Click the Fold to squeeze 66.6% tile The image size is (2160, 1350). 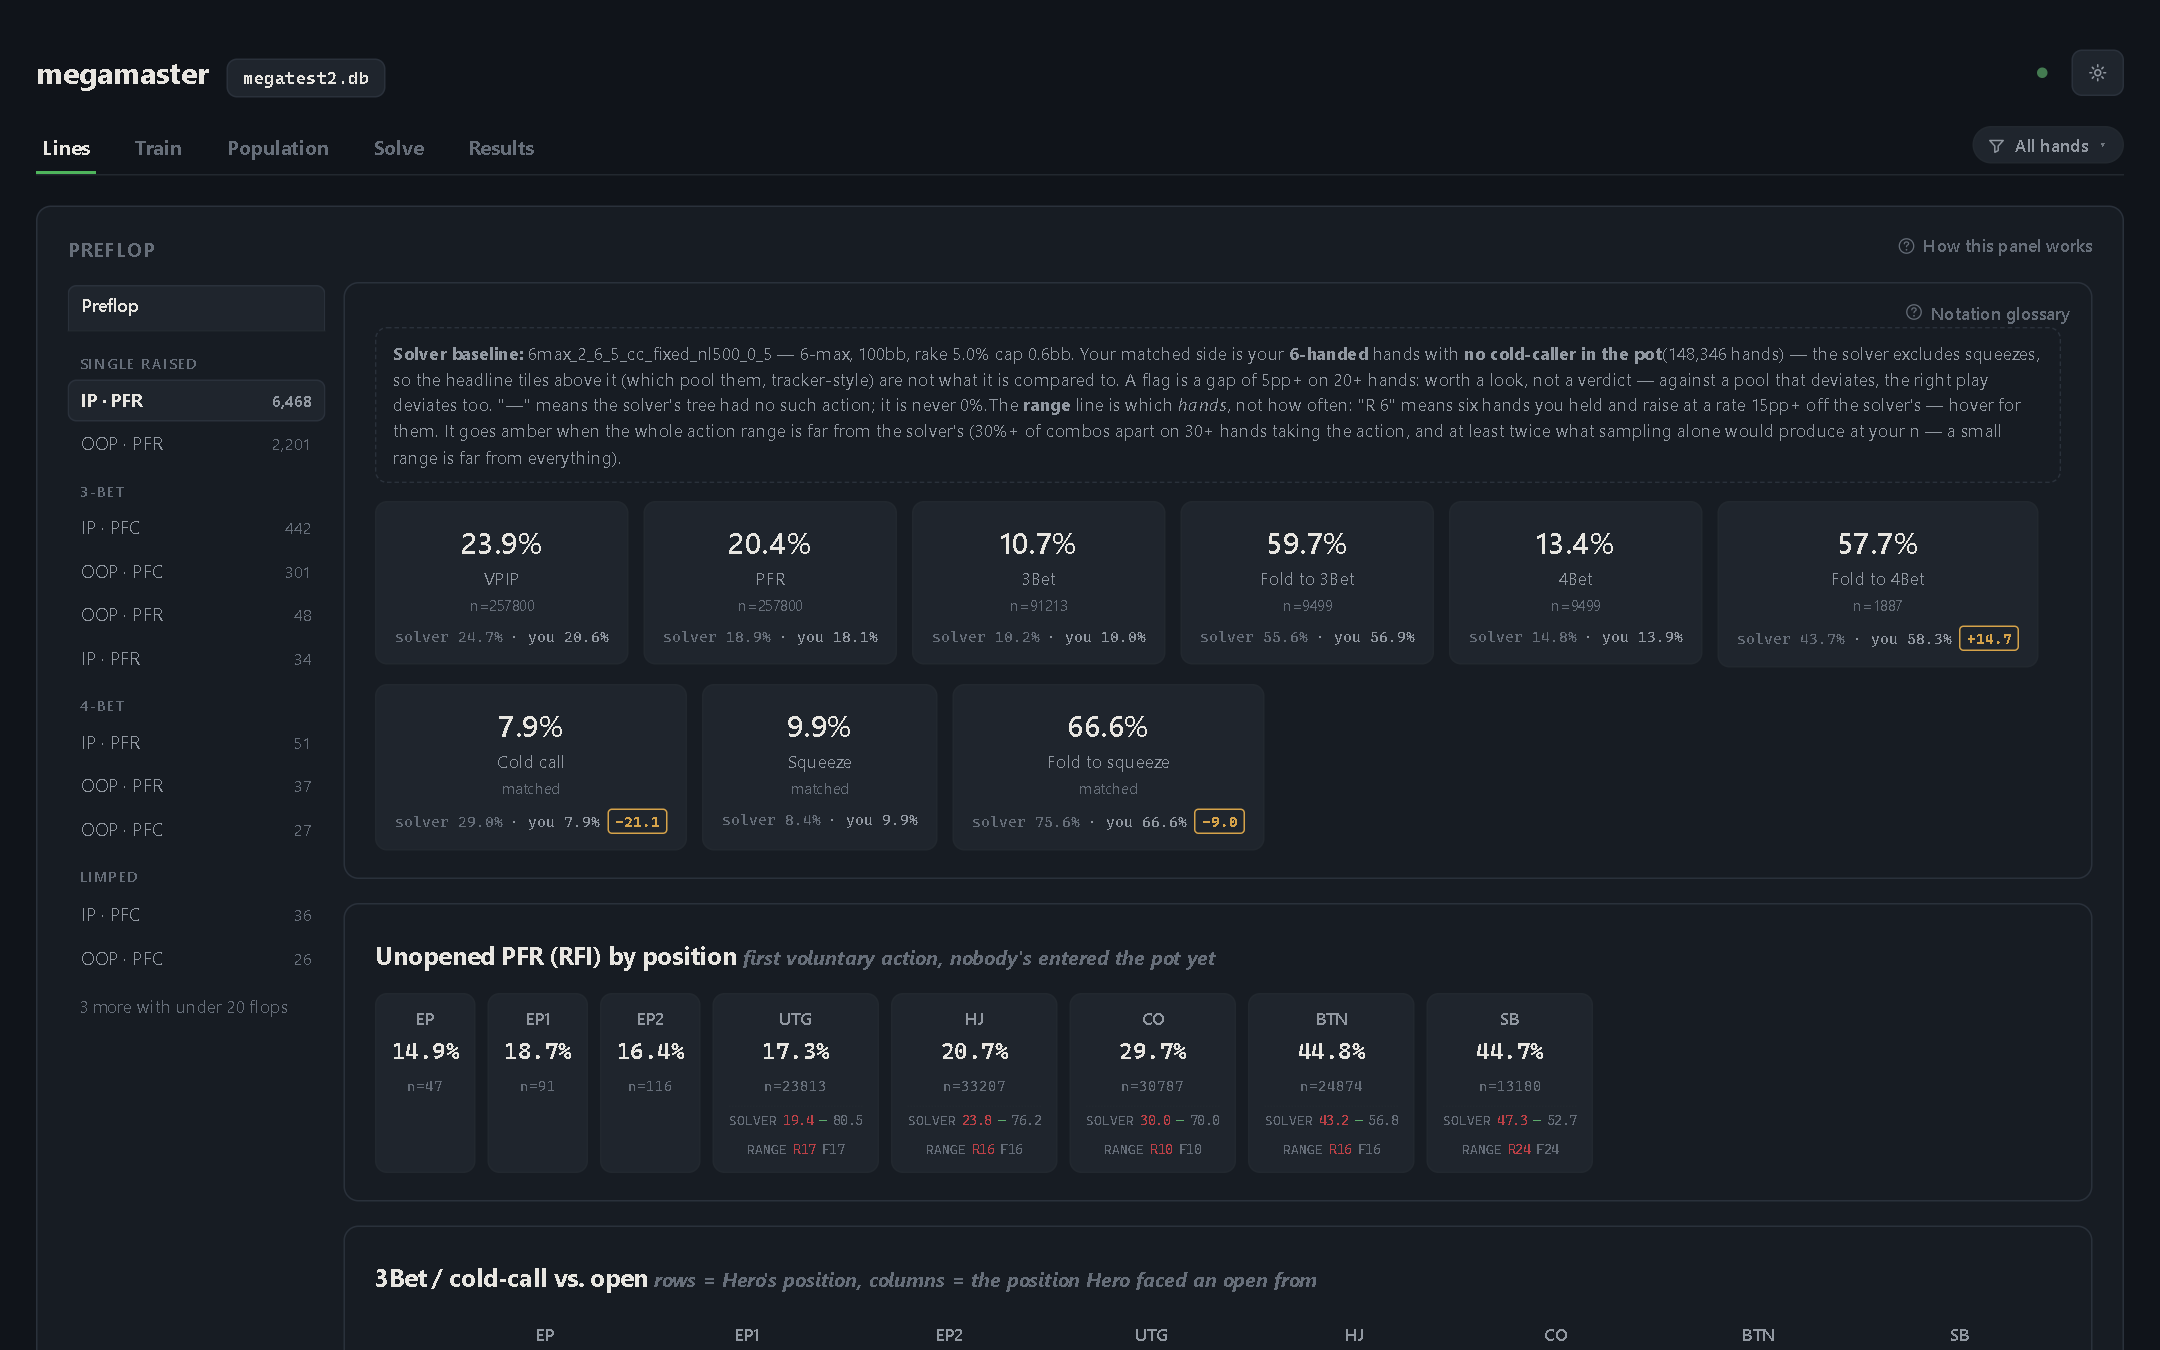(1108, 767)
